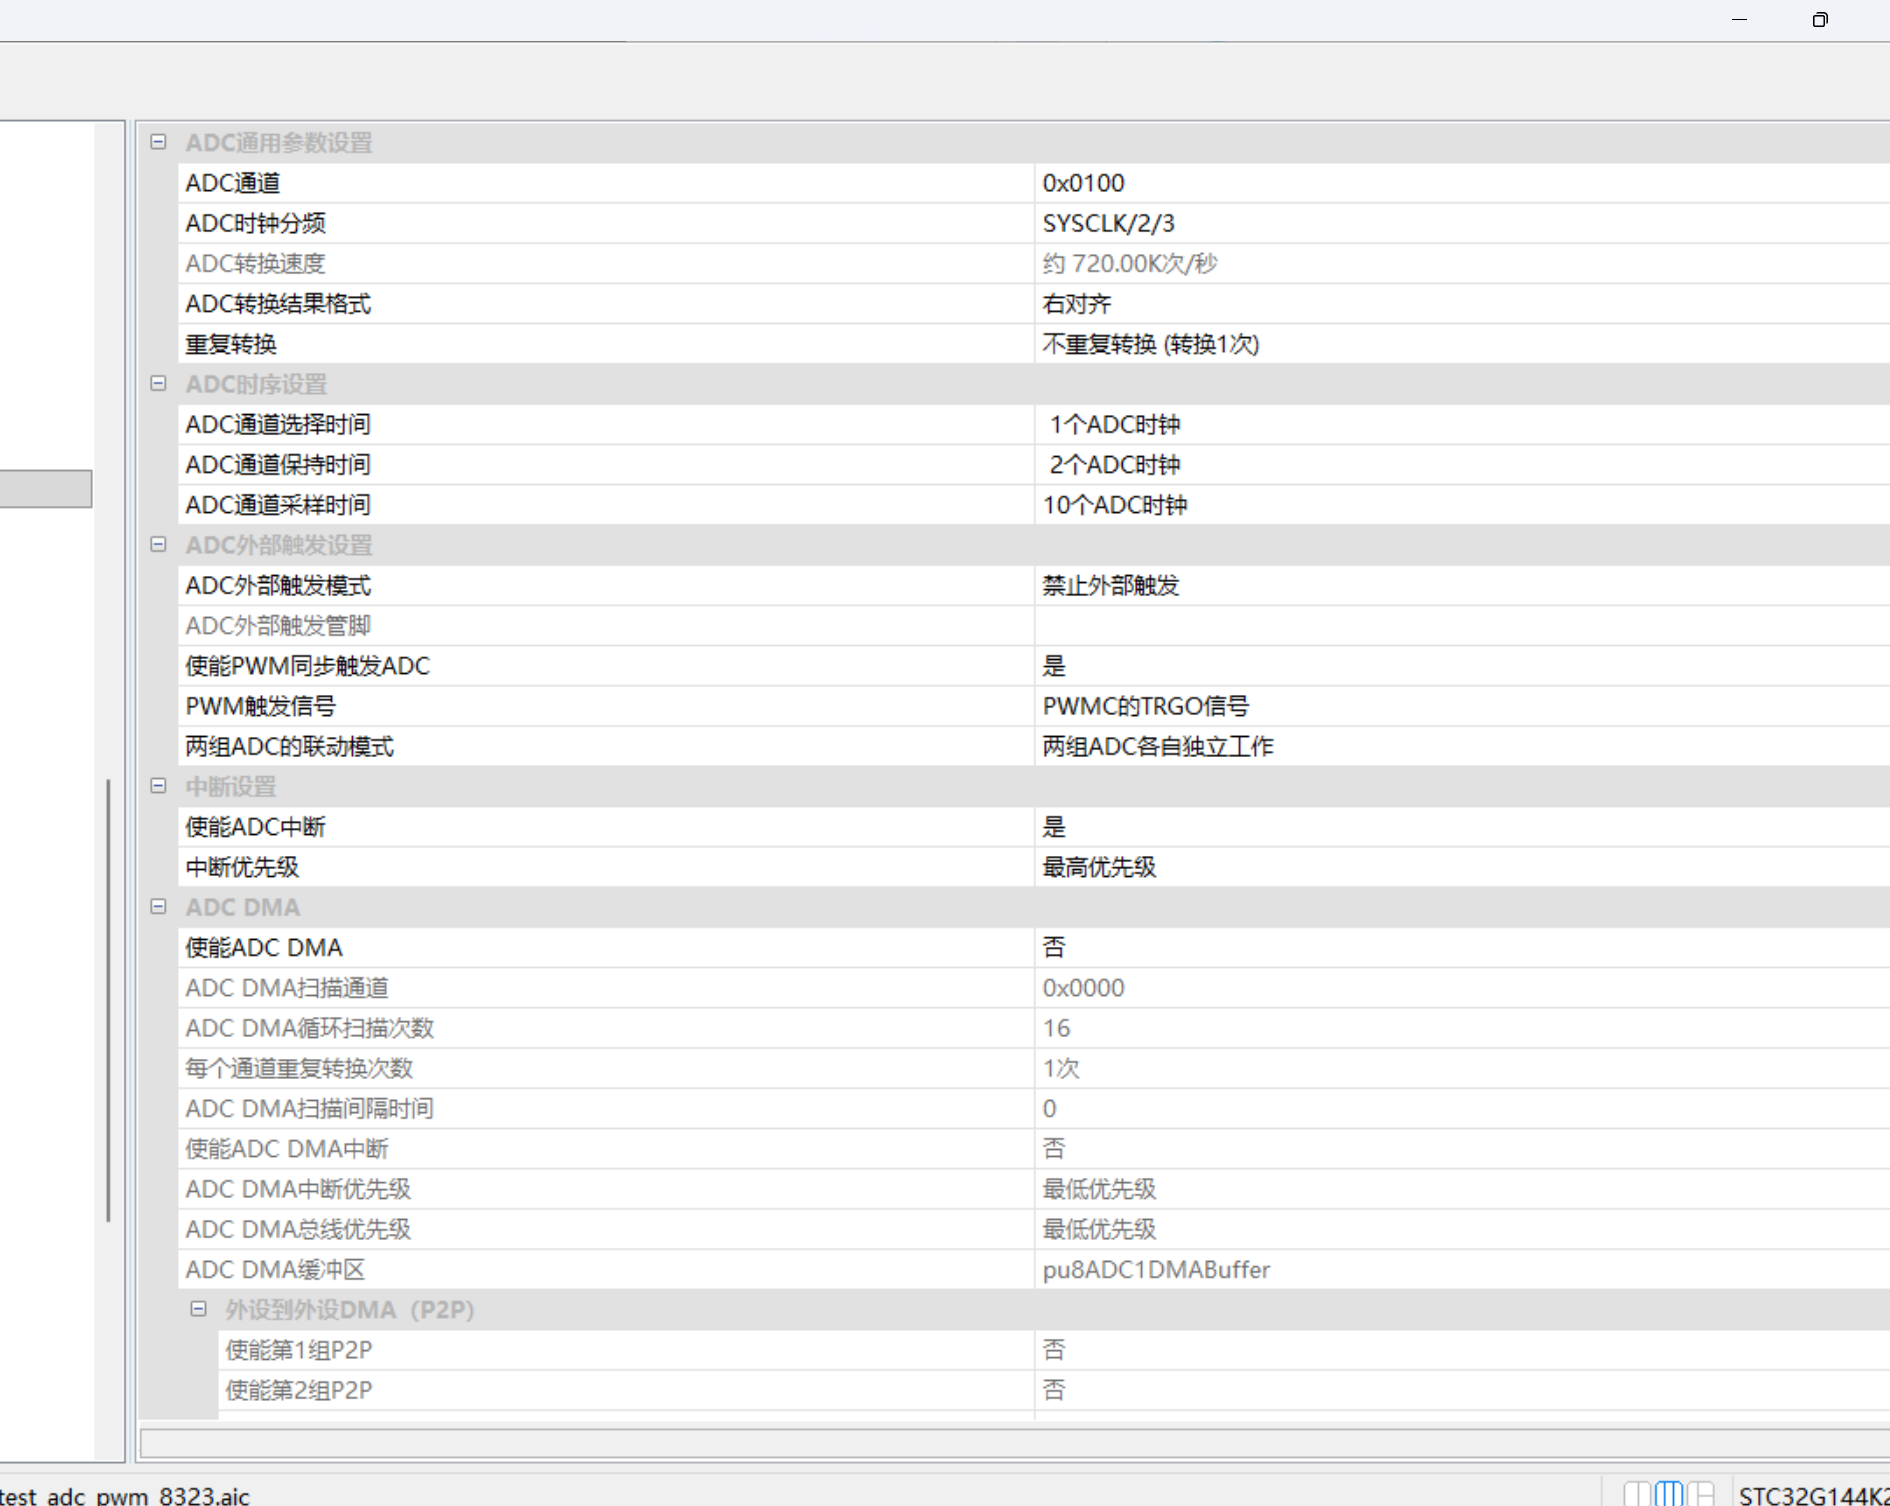Click the three-column layout icon in status bar
The image size is (1890, 1506).
tap(1669, 1493)
